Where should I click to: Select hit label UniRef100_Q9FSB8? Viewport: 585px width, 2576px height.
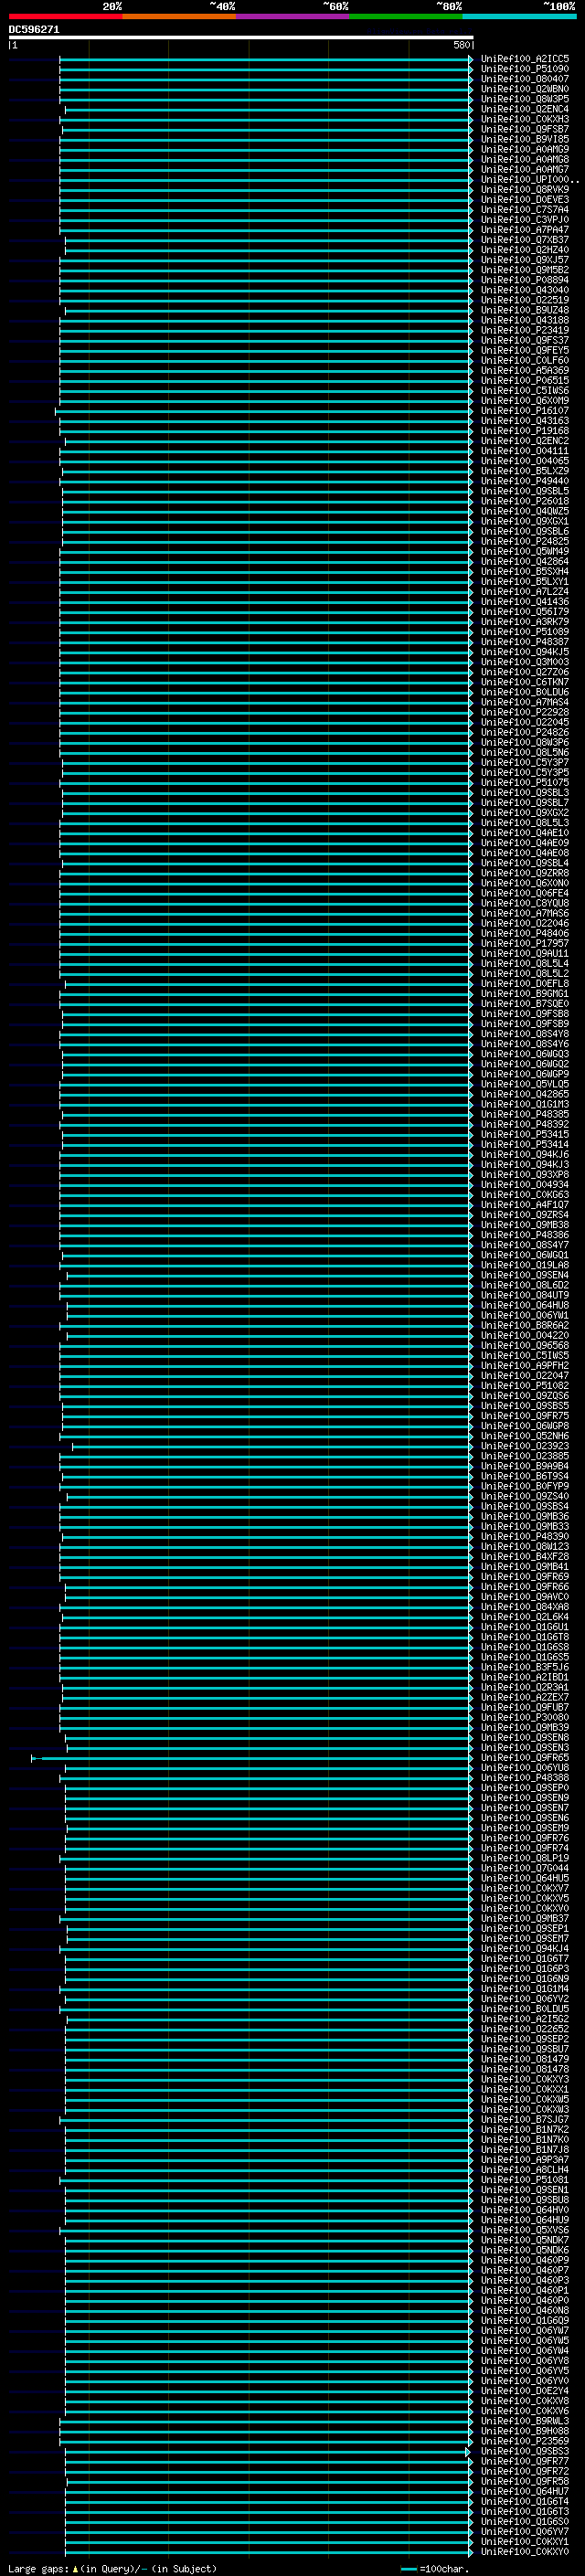pyautogui.click(x=525, y=1014)
